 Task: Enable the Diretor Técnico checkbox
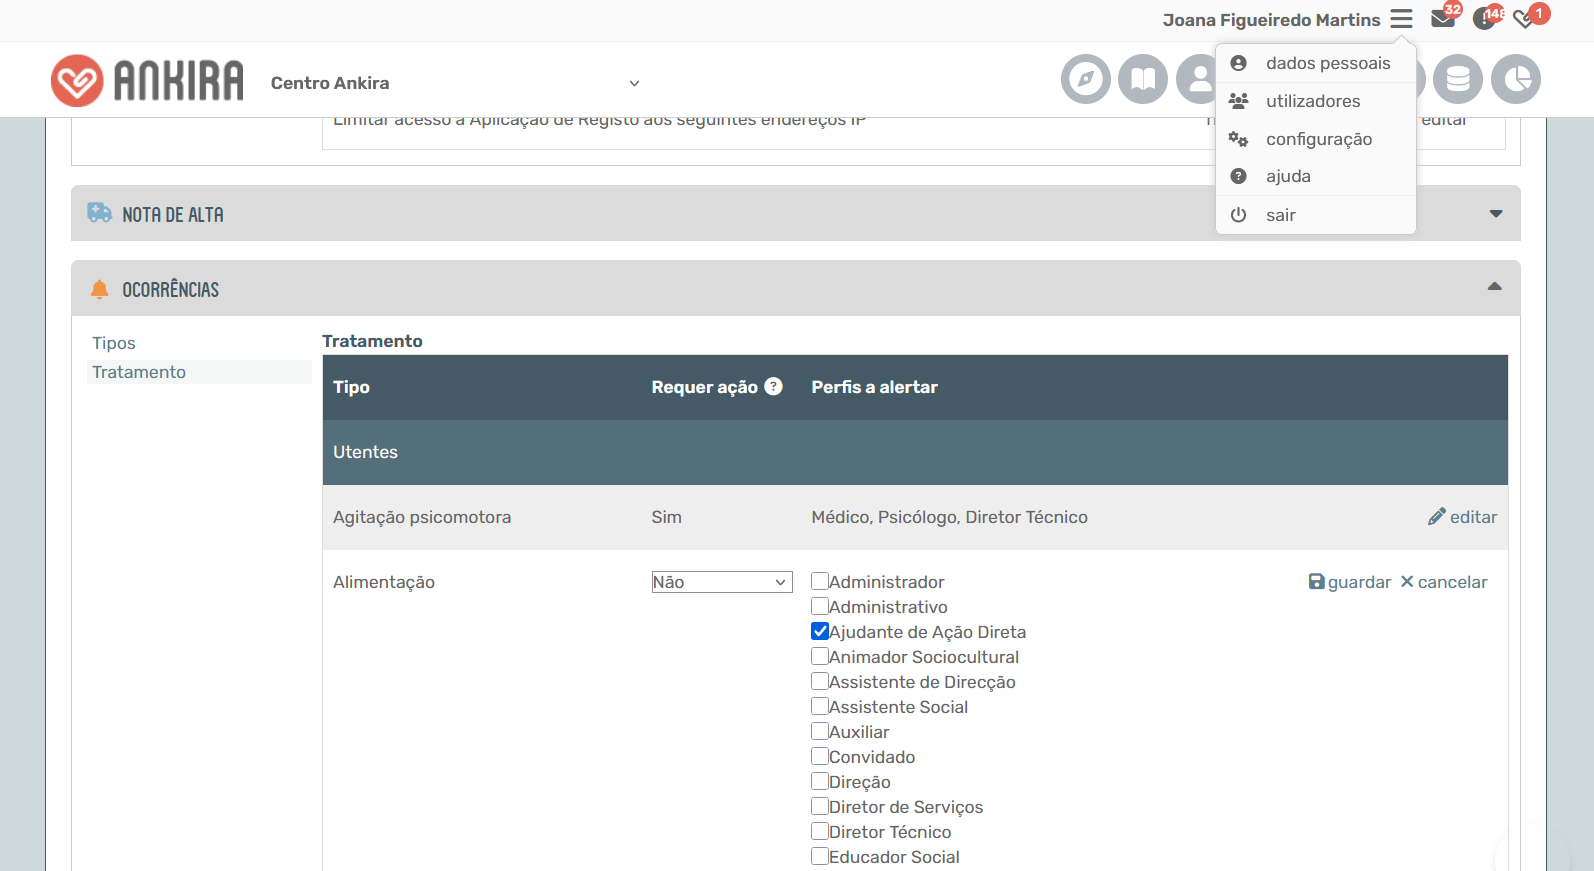(x=820, y=831)
